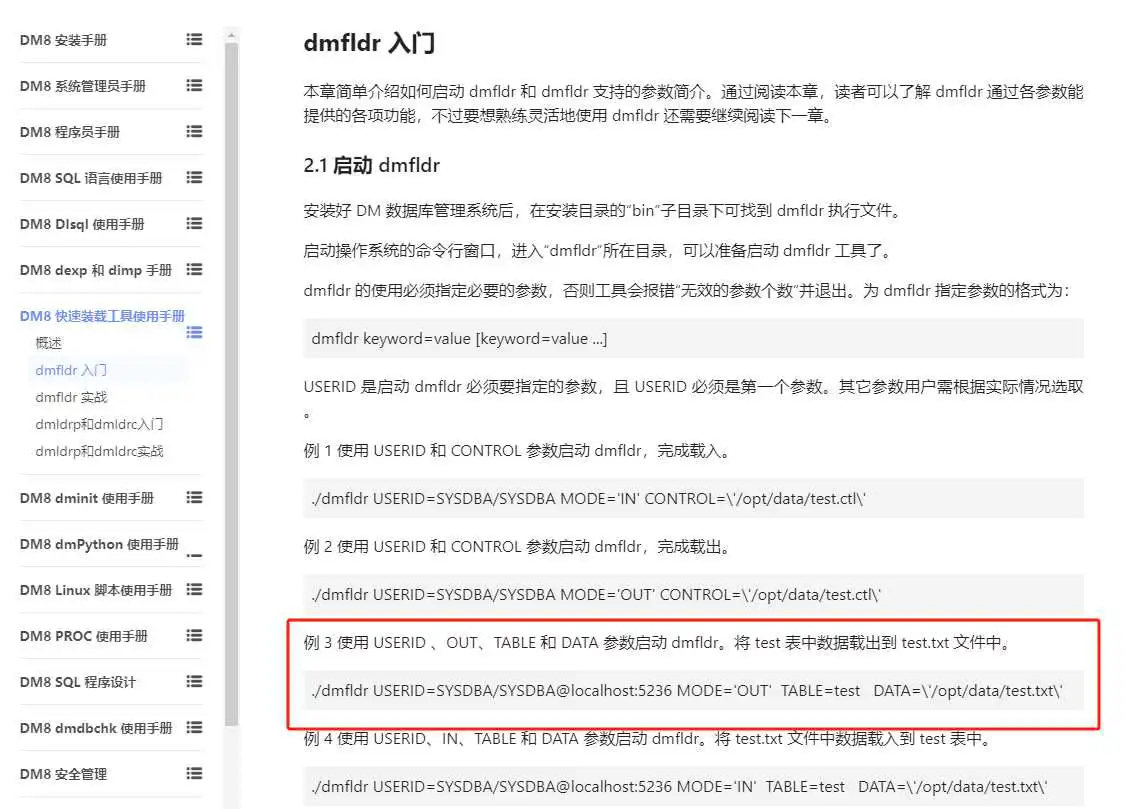Go to dmldrp和dmldrc入门 page

pos(99,424)
